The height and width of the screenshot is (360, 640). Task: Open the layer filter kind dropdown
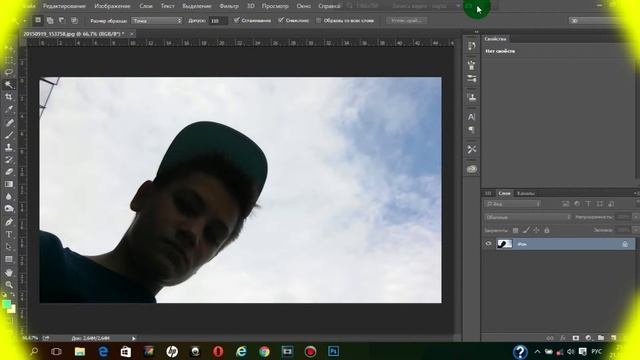click(x=513, y=204)
